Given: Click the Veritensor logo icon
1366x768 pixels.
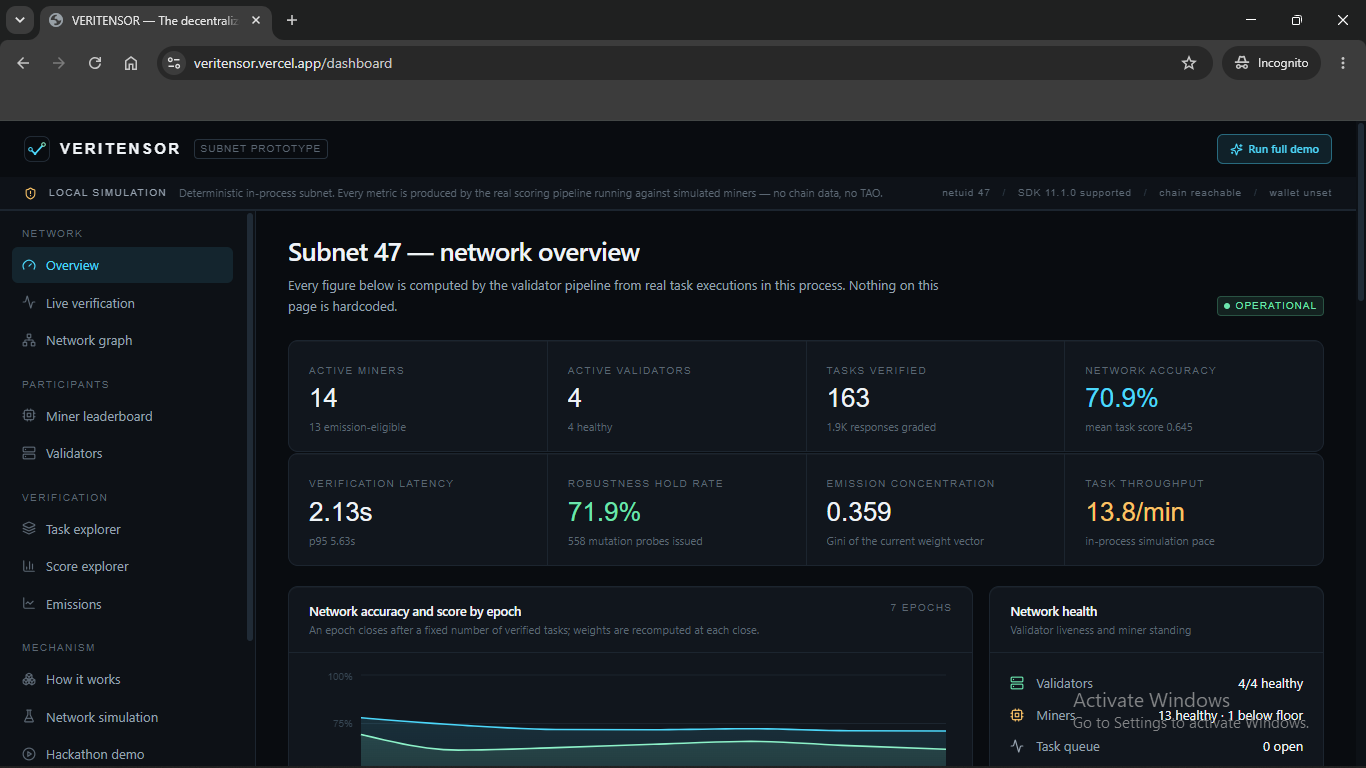Looking at the screenshot, I should (x=37, y=149).
